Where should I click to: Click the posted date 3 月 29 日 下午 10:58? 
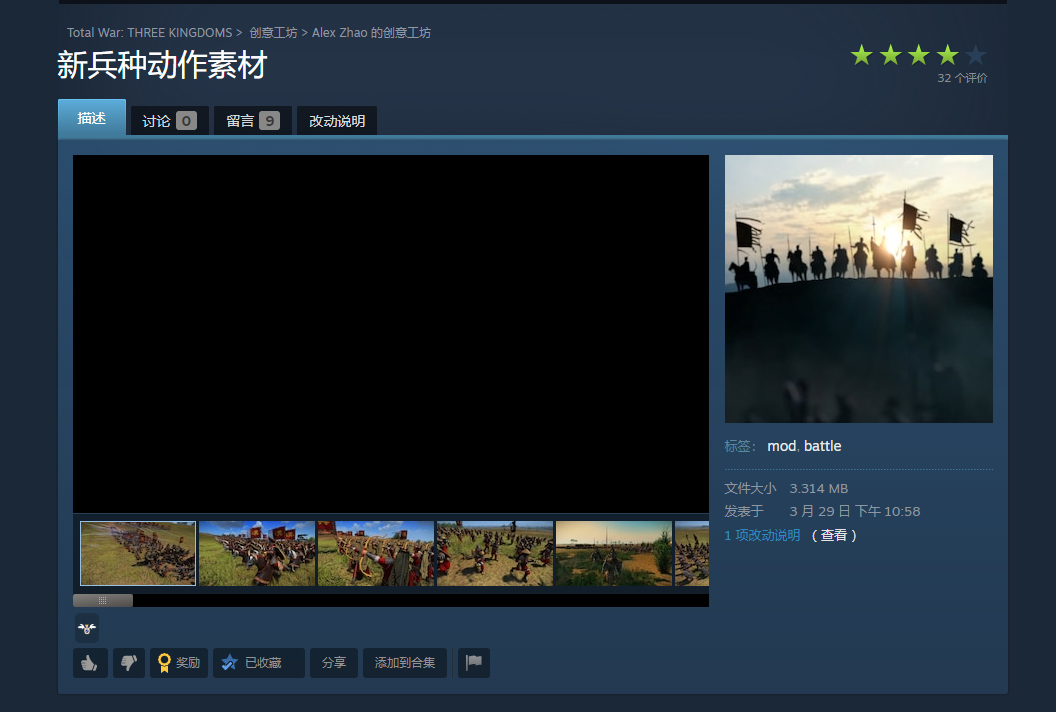[x=855, y=511]
